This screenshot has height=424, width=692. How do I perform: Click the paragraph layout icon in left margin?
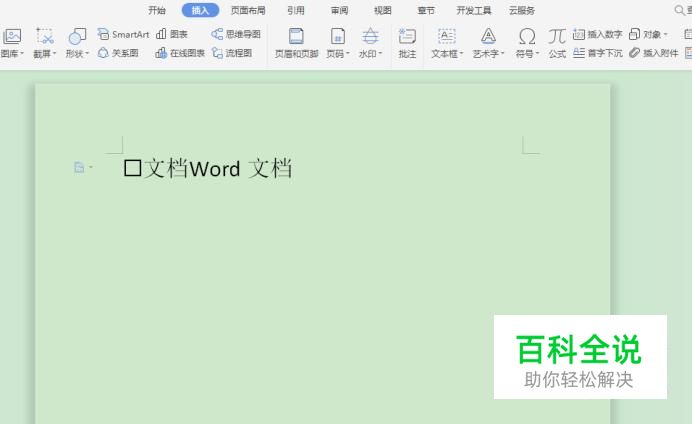click(79, 167)
